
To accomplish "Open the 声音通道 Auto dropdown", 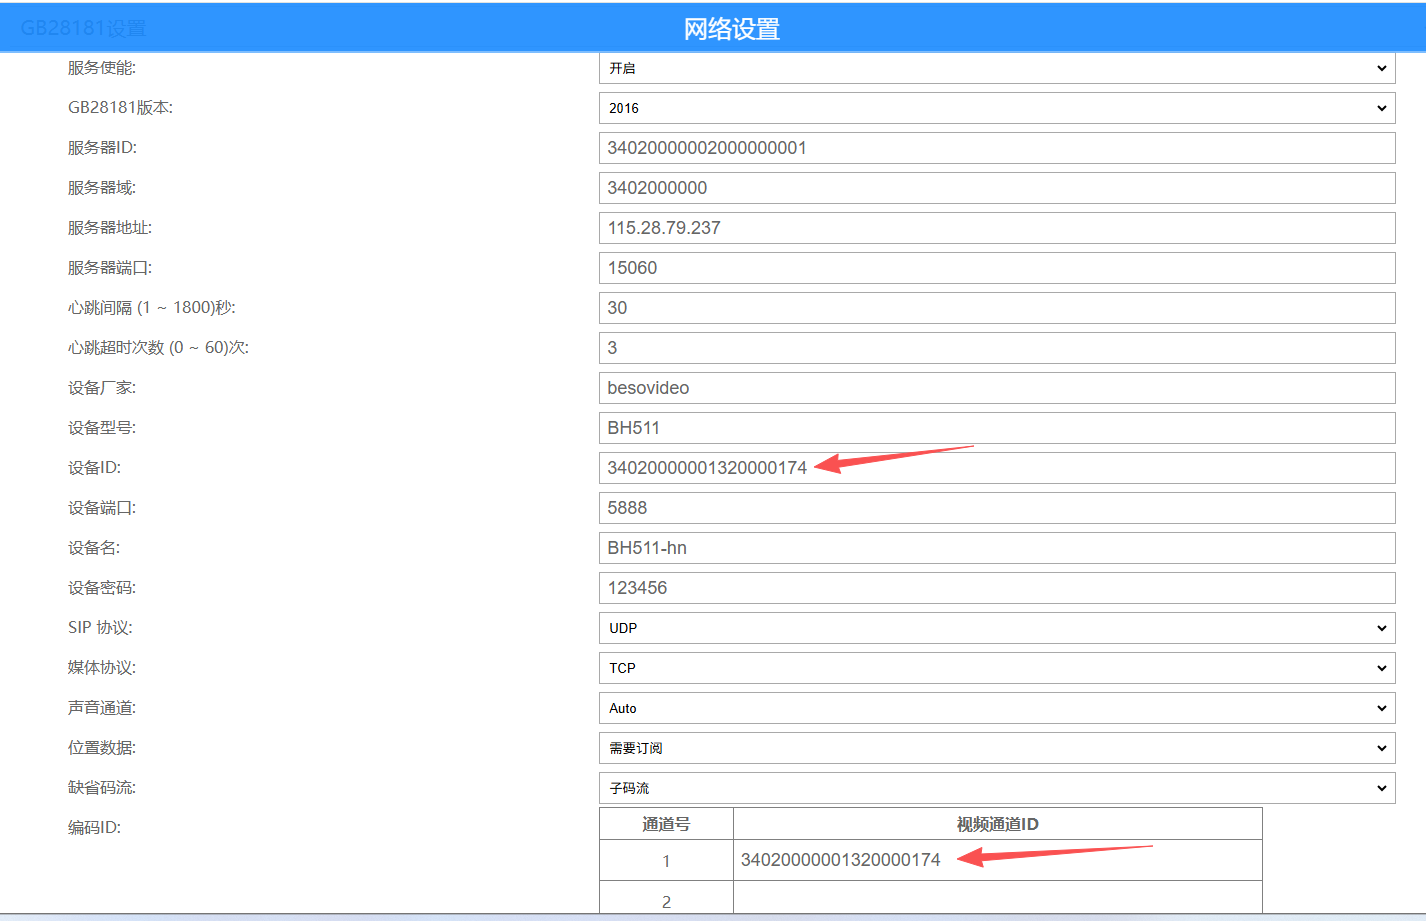I will click(x=996, y=708).
